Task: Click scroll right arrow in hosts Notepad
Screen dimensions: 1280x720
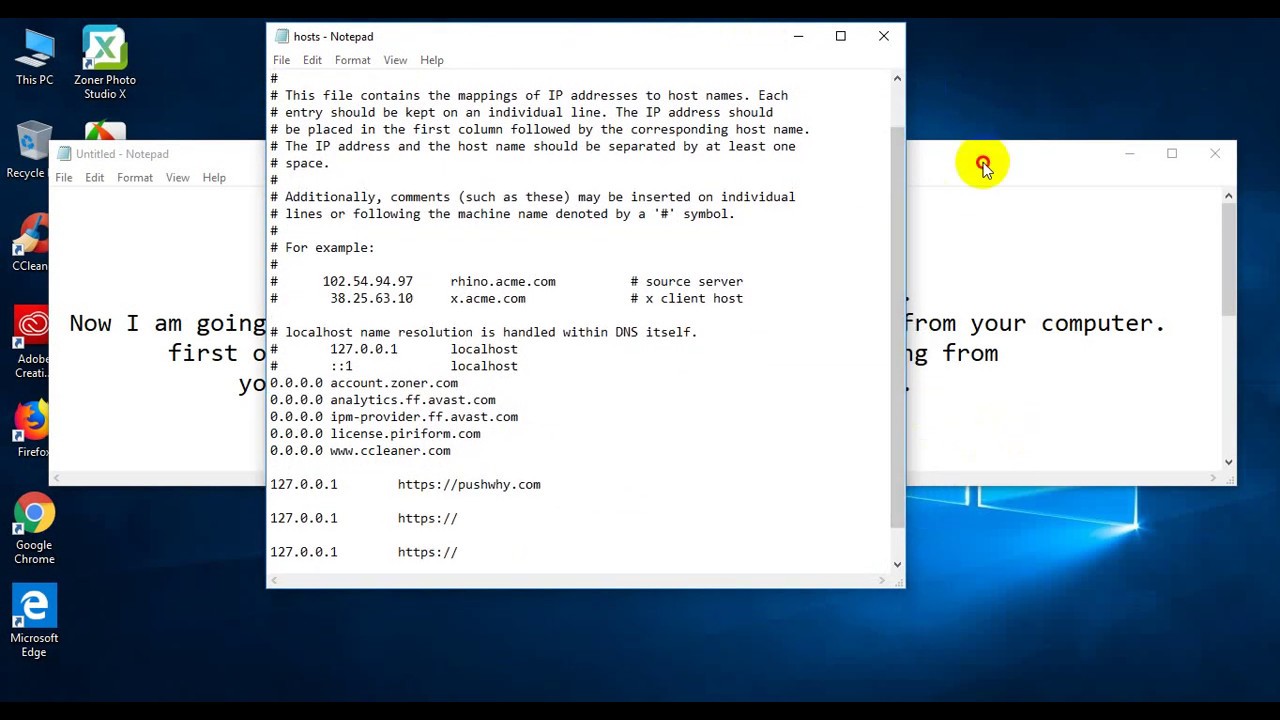Action: (x=881, y=580)
